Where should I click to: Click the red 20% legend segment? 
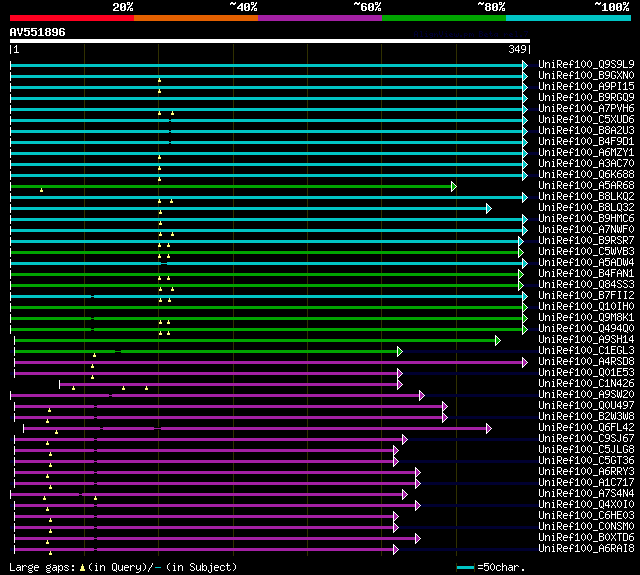(x=72, y=18)
